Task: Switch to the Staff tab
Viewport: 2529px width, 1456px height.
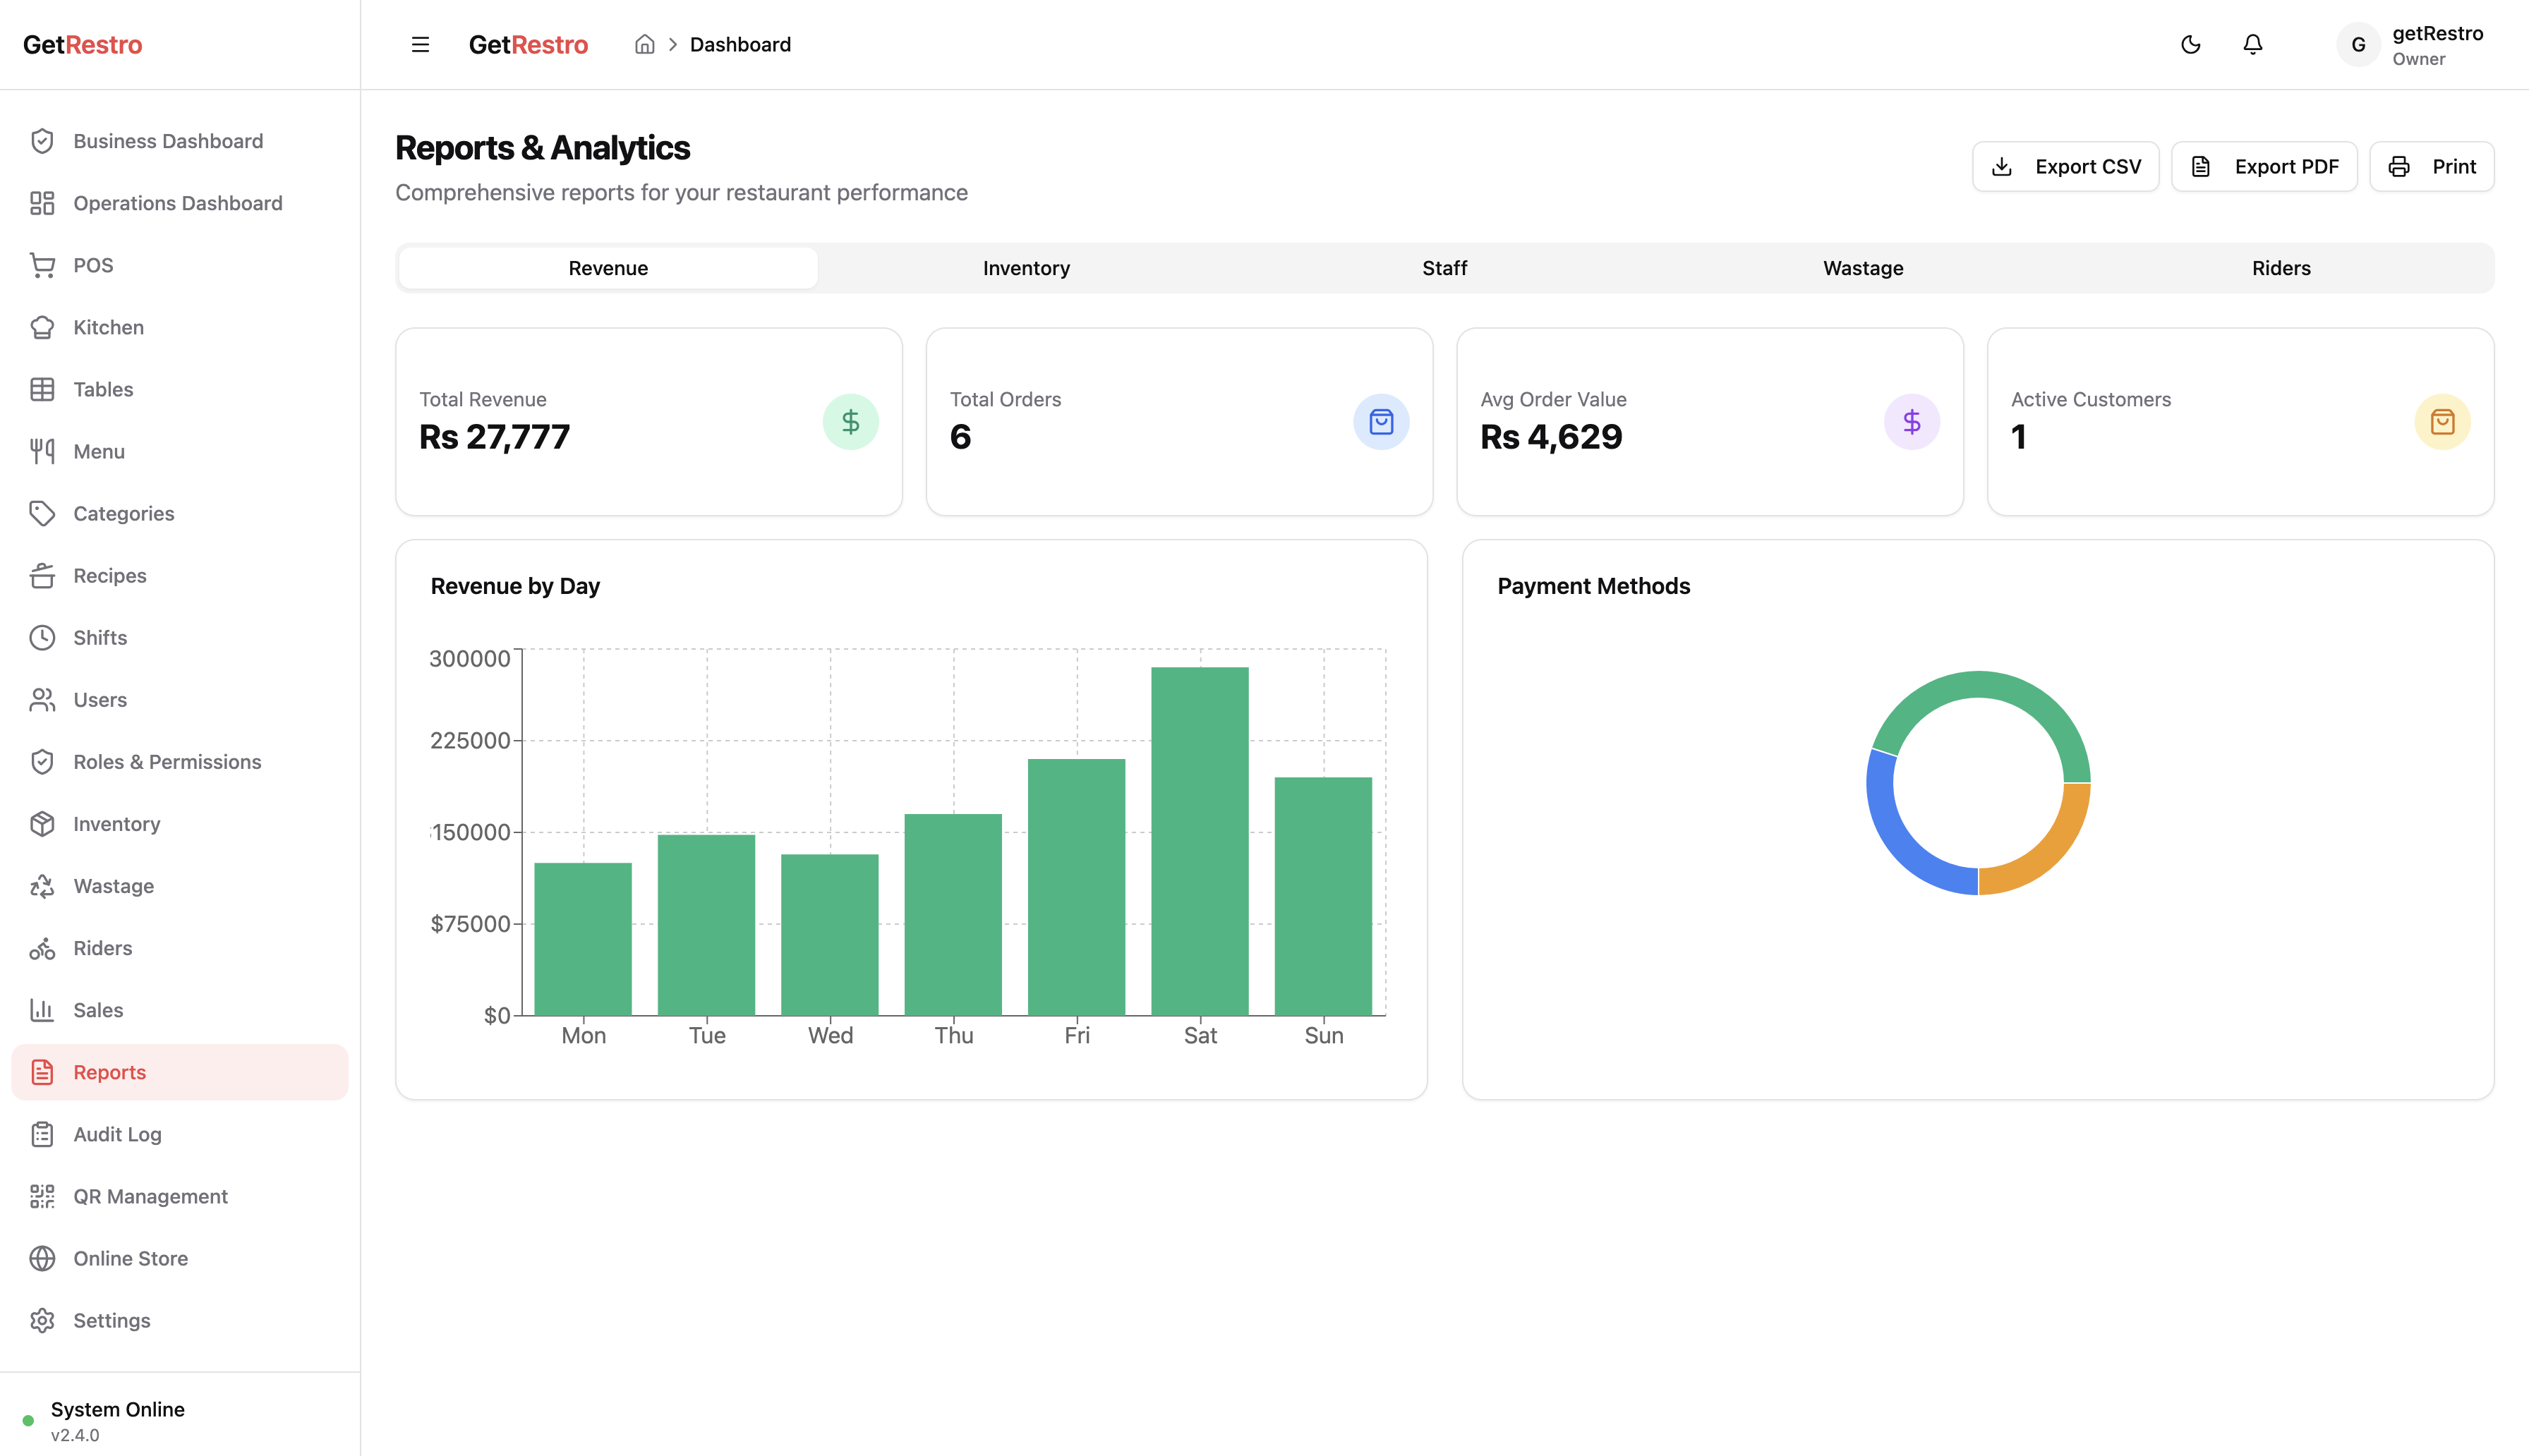Action: point(1444,268)
